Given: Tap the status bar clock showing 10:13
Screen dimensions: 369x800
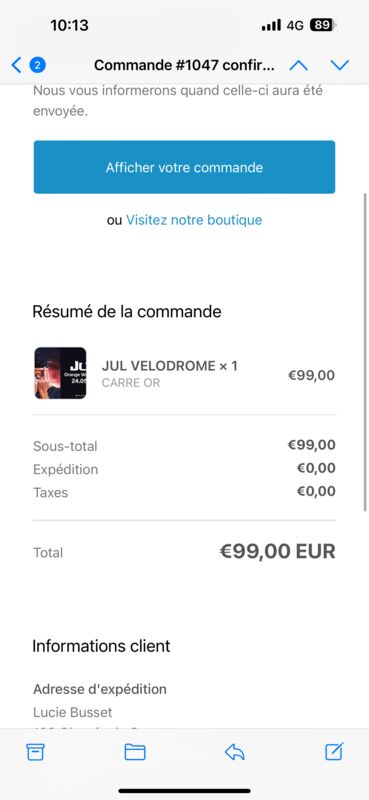Looking at the screenshot, I should 69,25.
